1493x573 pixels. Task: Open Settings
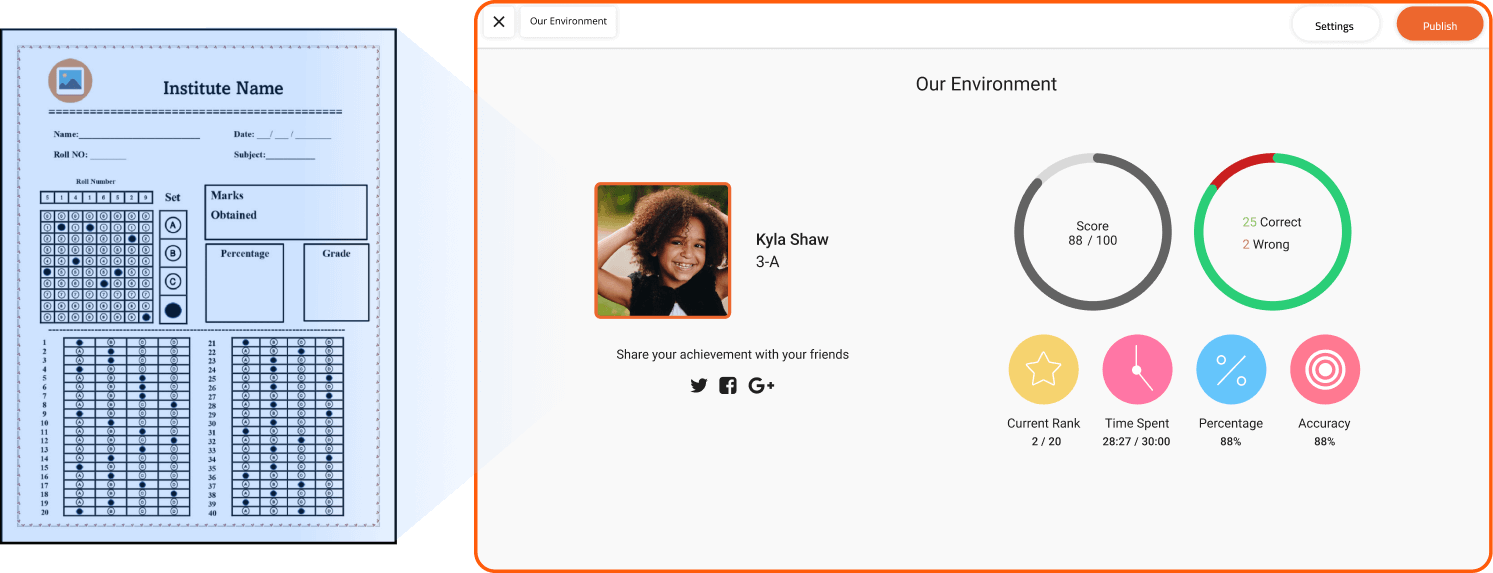tap(1334, 26)
